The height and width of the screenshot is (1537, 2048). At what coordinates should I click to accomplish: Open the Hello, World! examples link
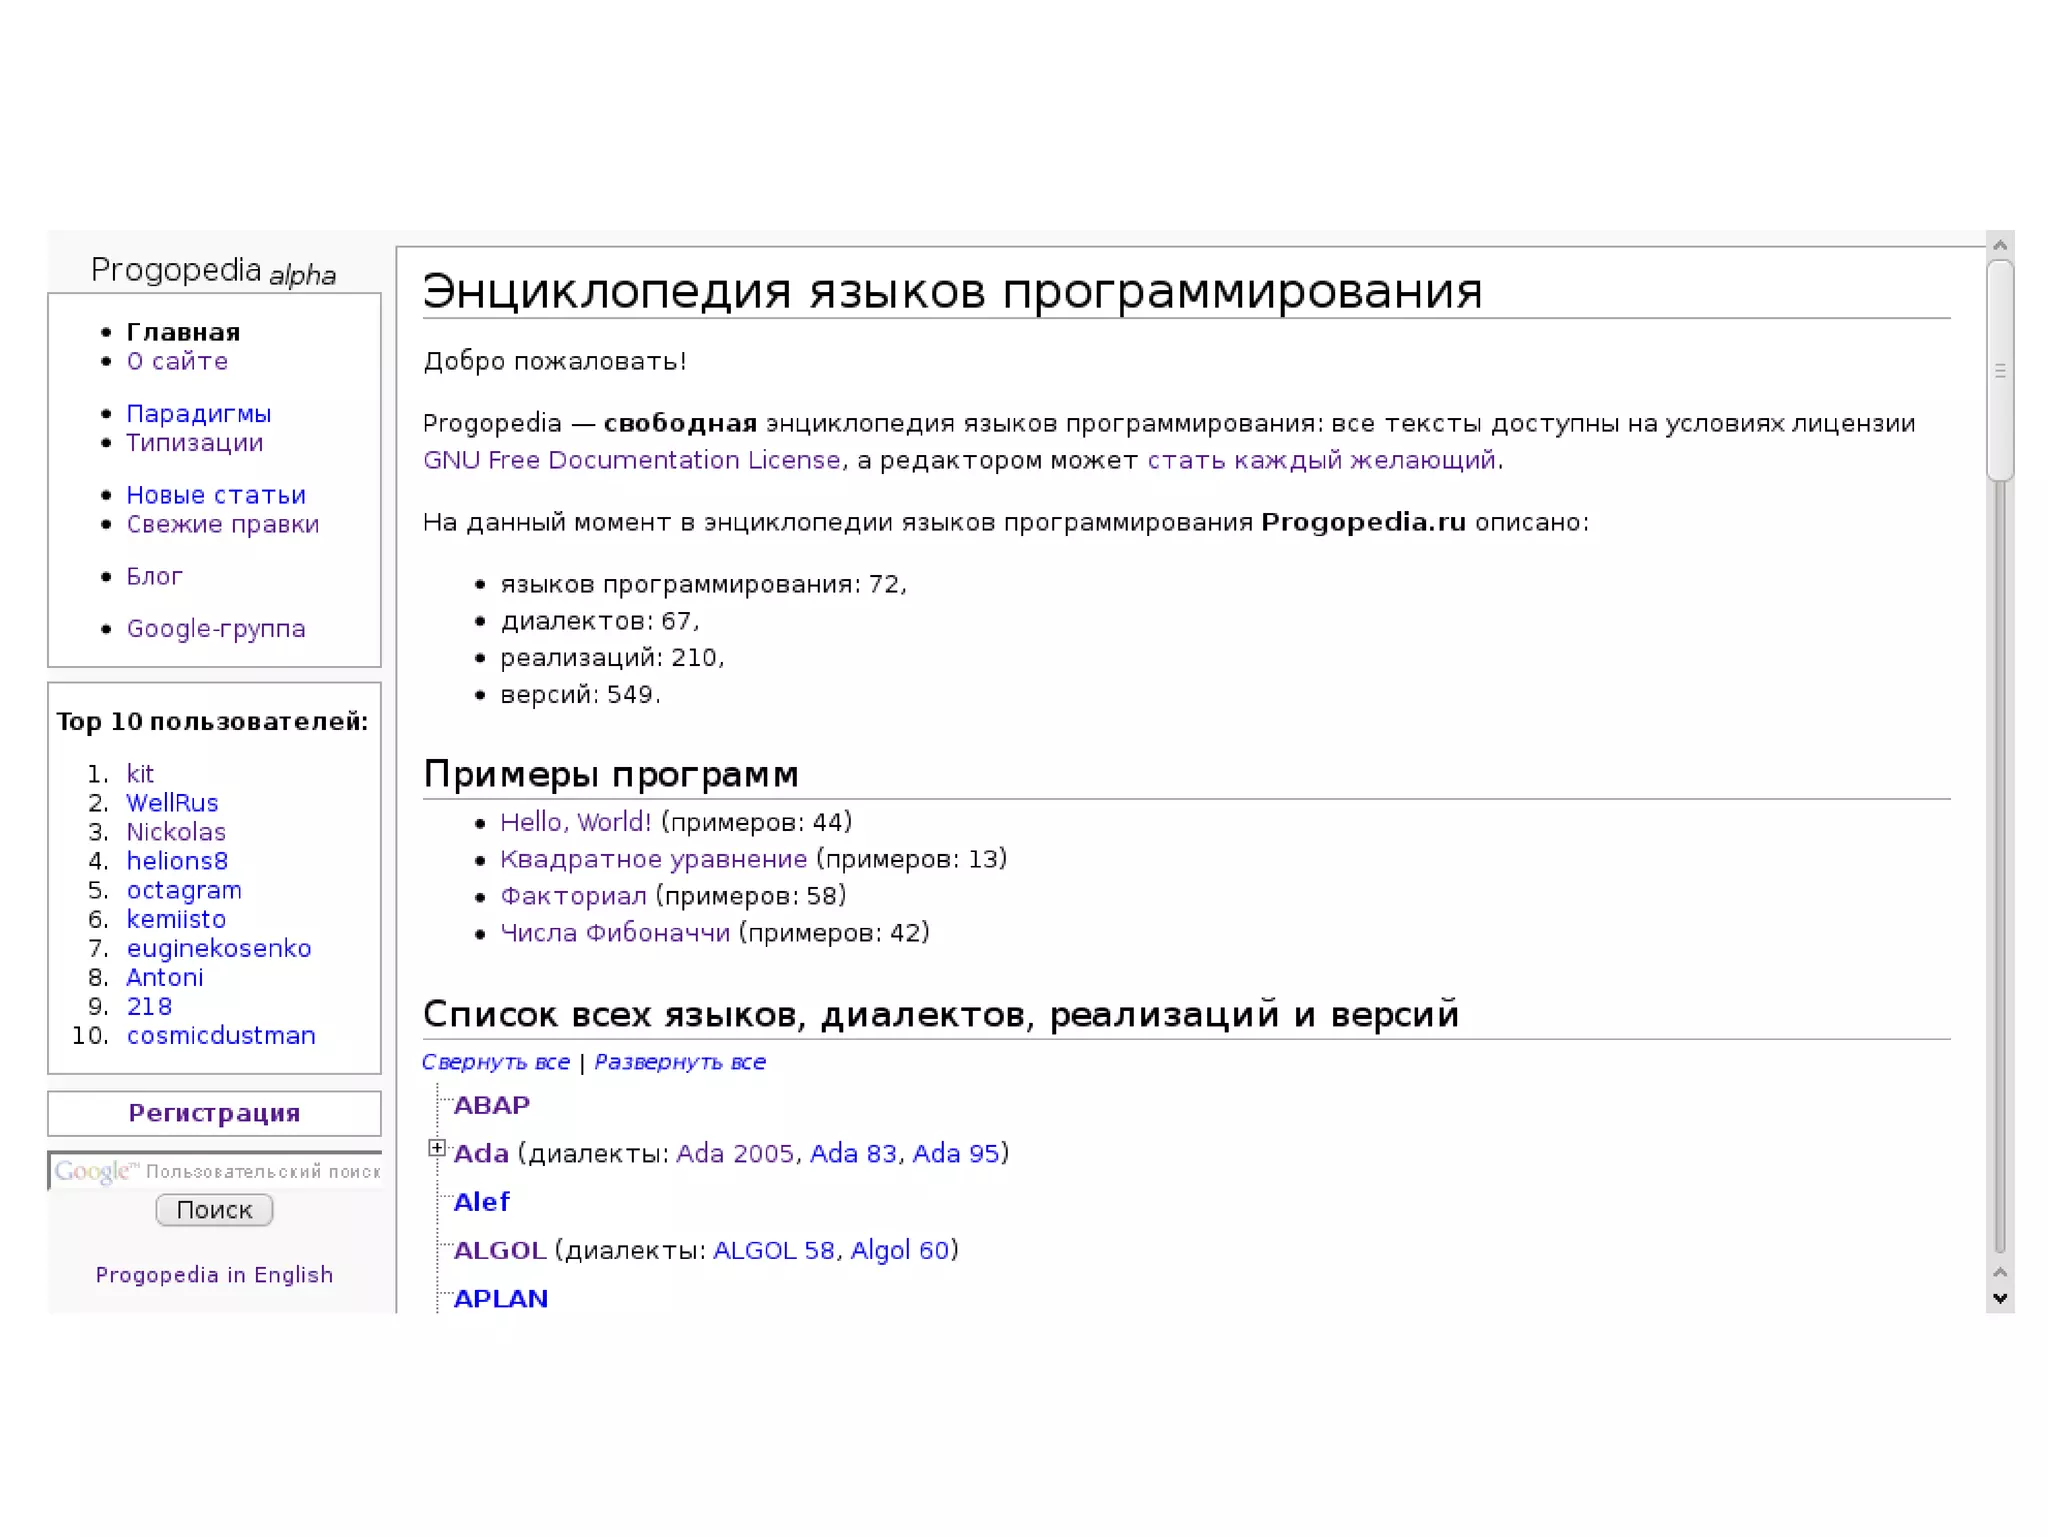pyautogui.click(x=575, y=822)
